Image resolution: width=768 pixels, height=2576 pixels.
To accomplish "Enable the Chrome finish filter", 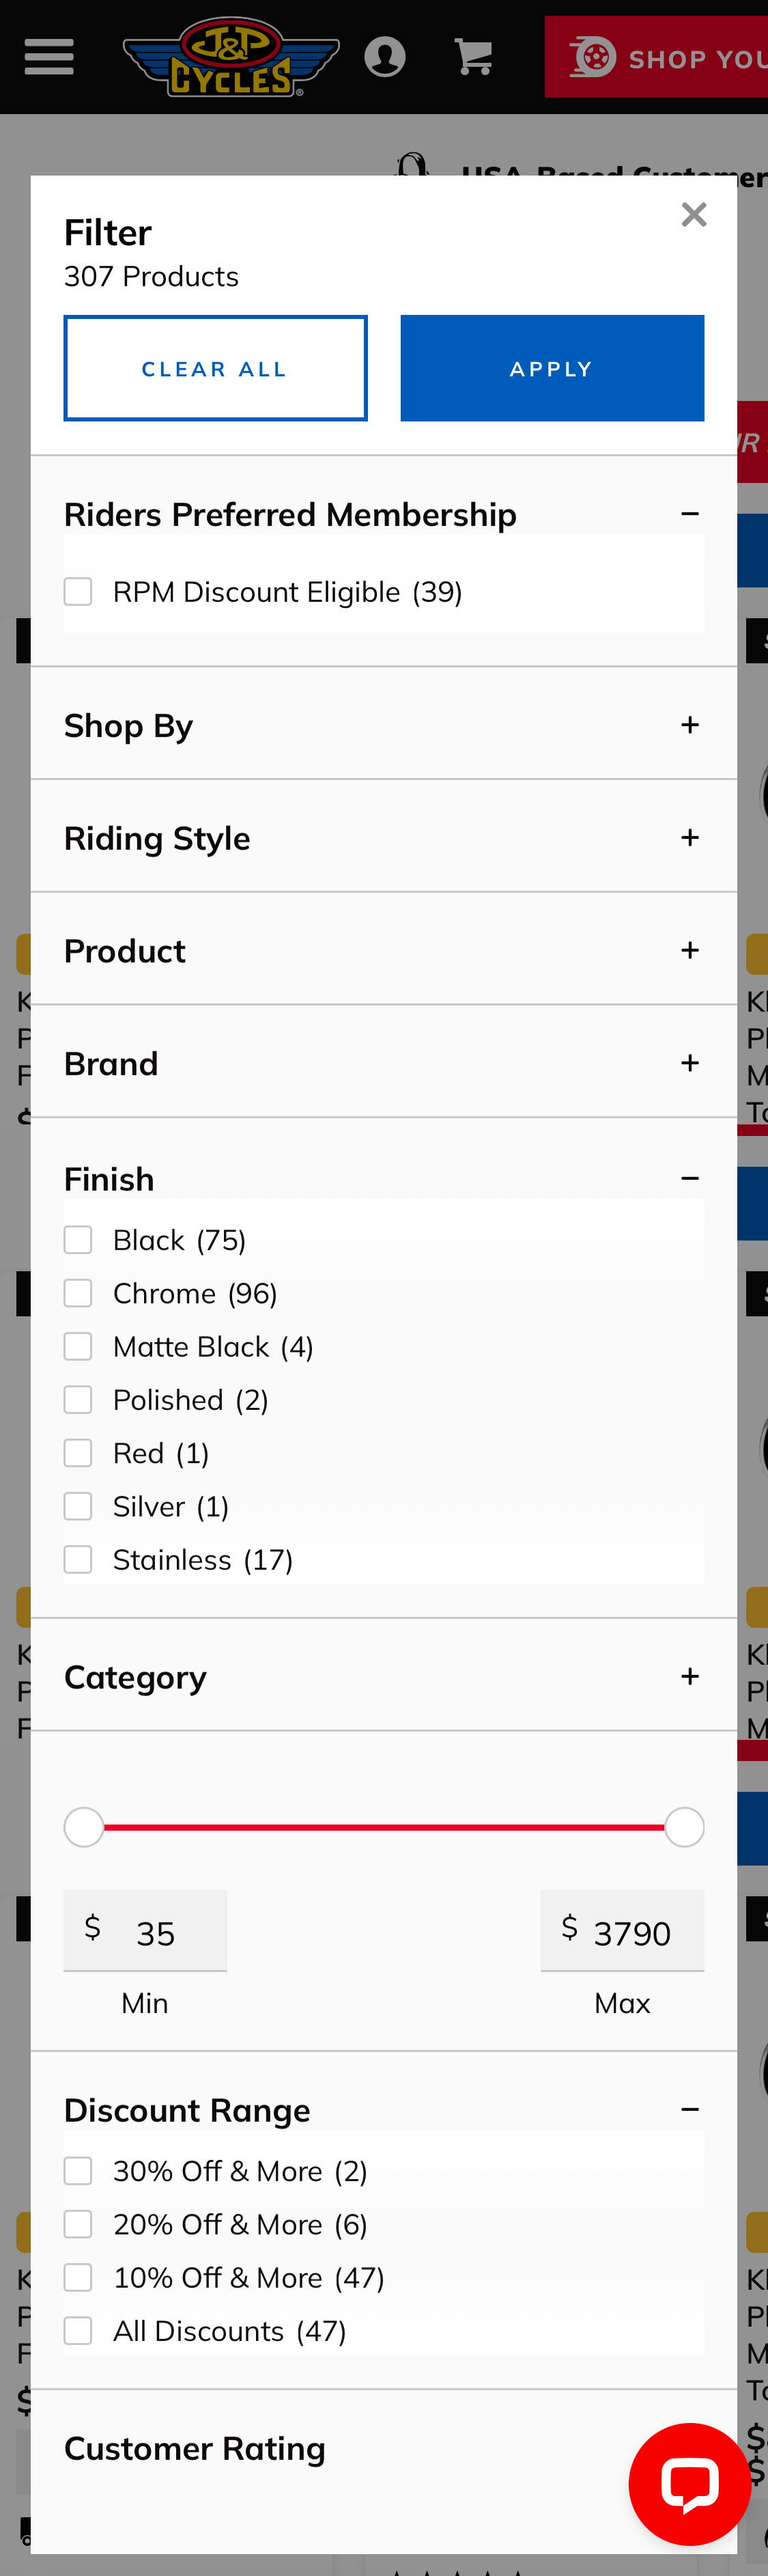I will tap(78, 1292).
